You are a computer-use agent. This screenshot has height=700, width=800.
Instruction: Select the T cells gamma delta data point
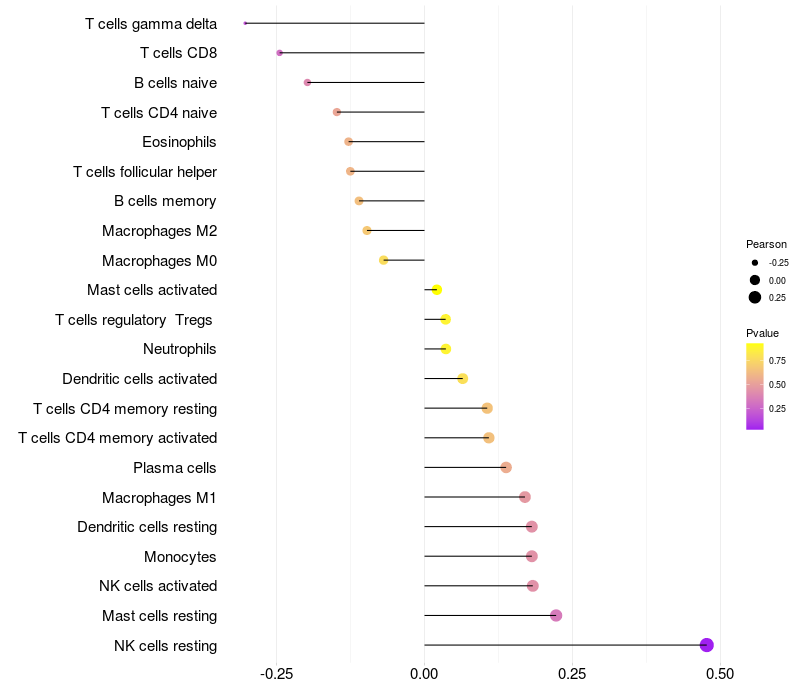click(x=245, y=23)
